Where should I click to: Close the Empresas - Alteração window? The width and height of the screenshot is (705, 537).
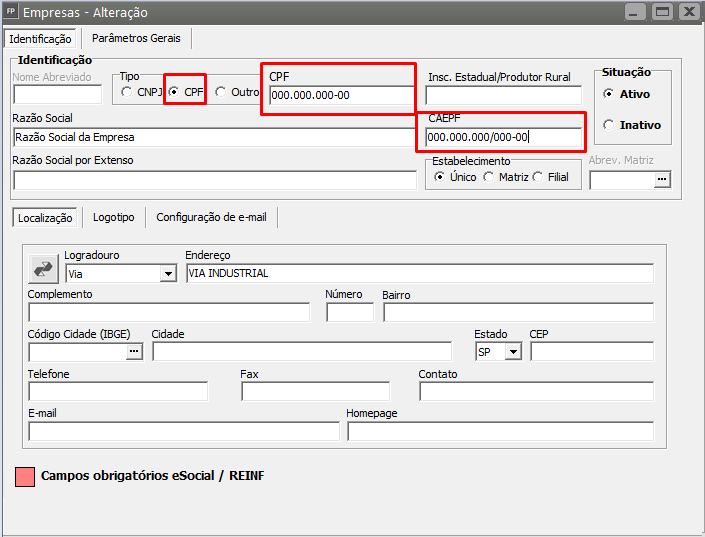coord(688,12)
